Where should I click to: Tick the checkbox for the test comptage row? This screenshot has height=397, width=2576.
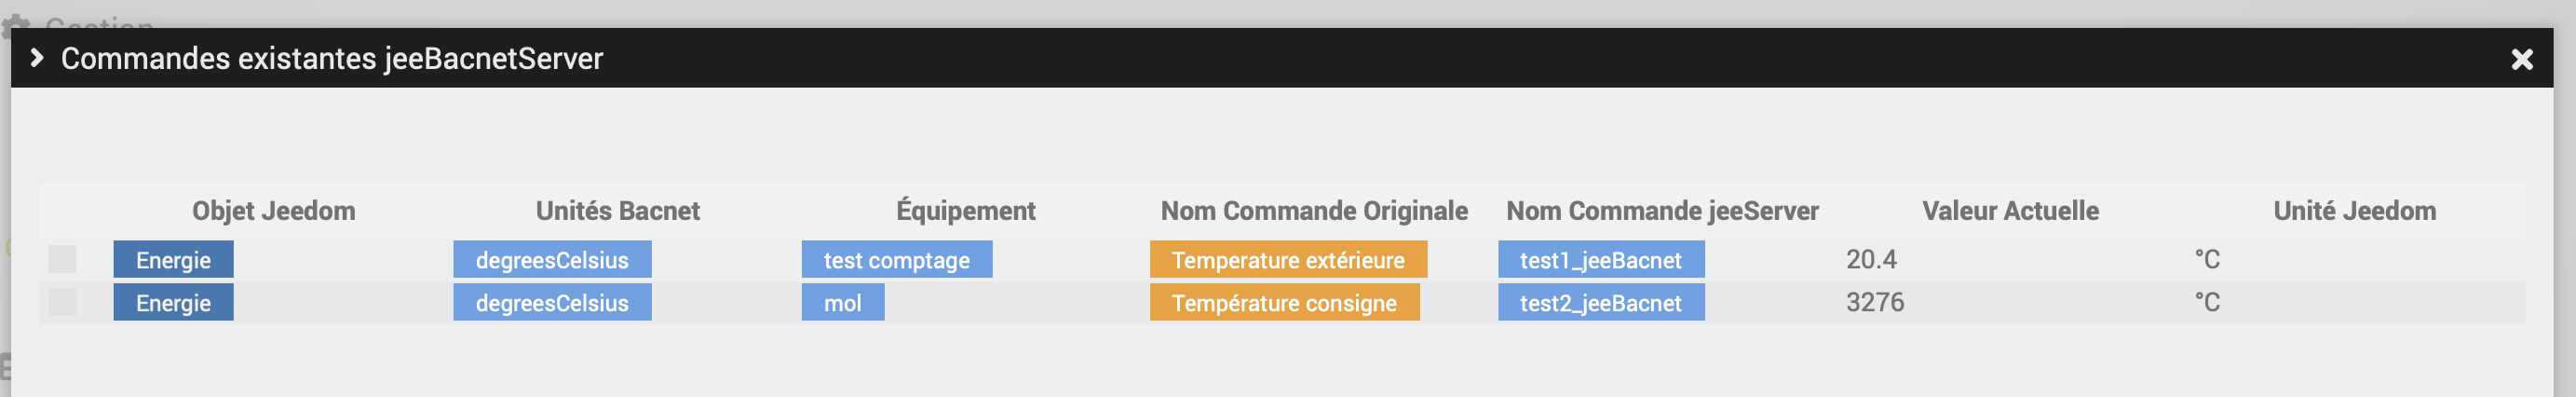(62, 260)
